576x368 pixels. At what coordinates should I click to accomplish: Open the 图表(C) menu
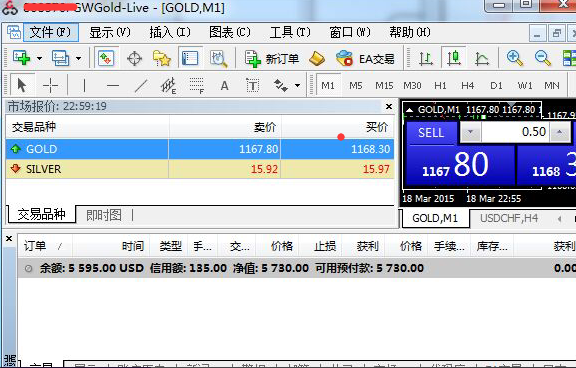coord(230,32)
